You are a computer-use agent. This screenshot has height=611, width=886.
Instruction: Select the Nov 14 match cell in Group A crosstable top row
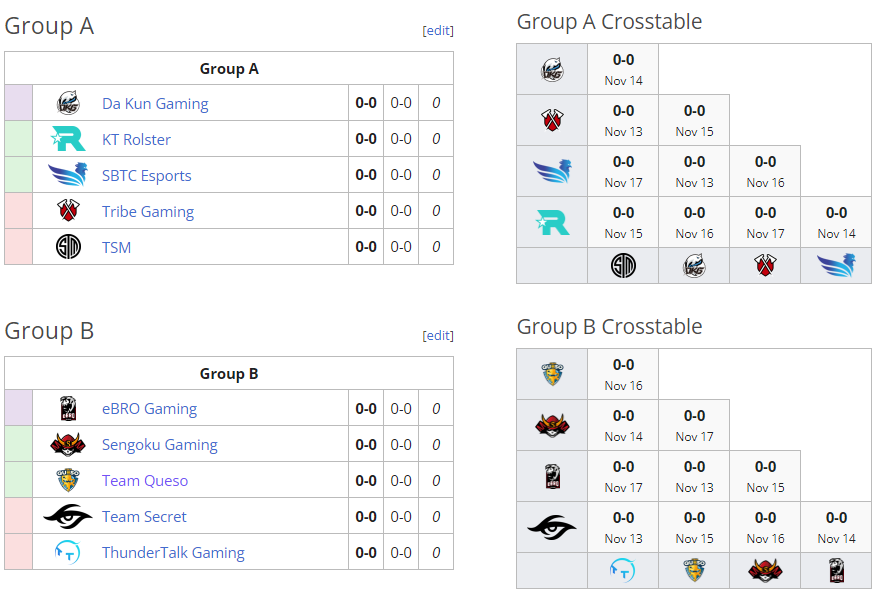pyautogui.click(x=623, y=70)
